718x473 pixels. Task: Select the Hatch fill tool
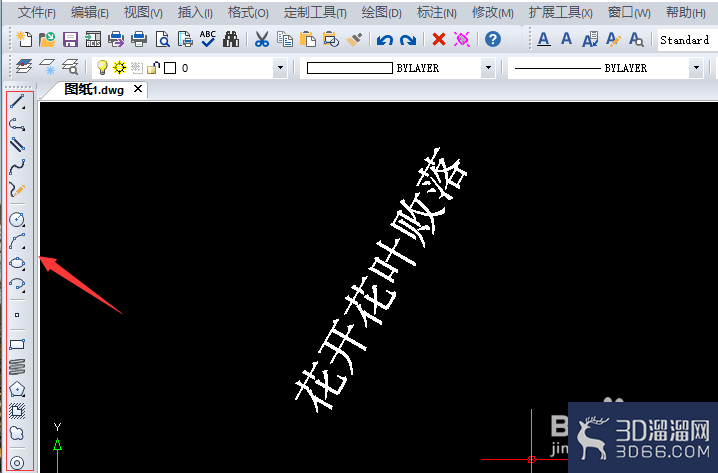17,411
